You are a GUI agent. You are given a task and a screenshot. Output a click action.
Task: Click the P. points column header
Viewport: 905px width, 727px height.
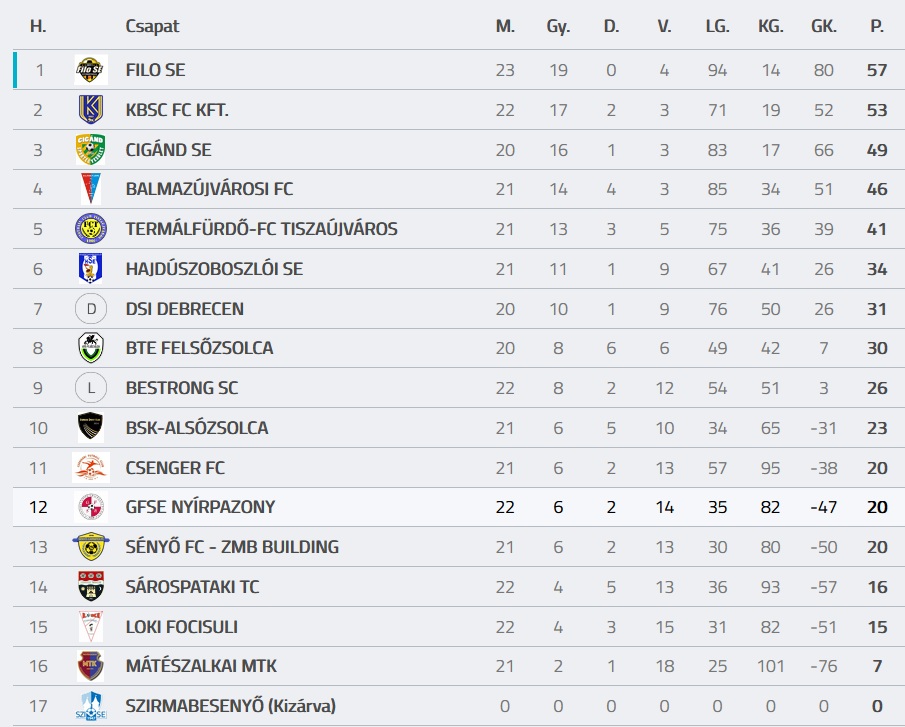(x=877, y=27)
